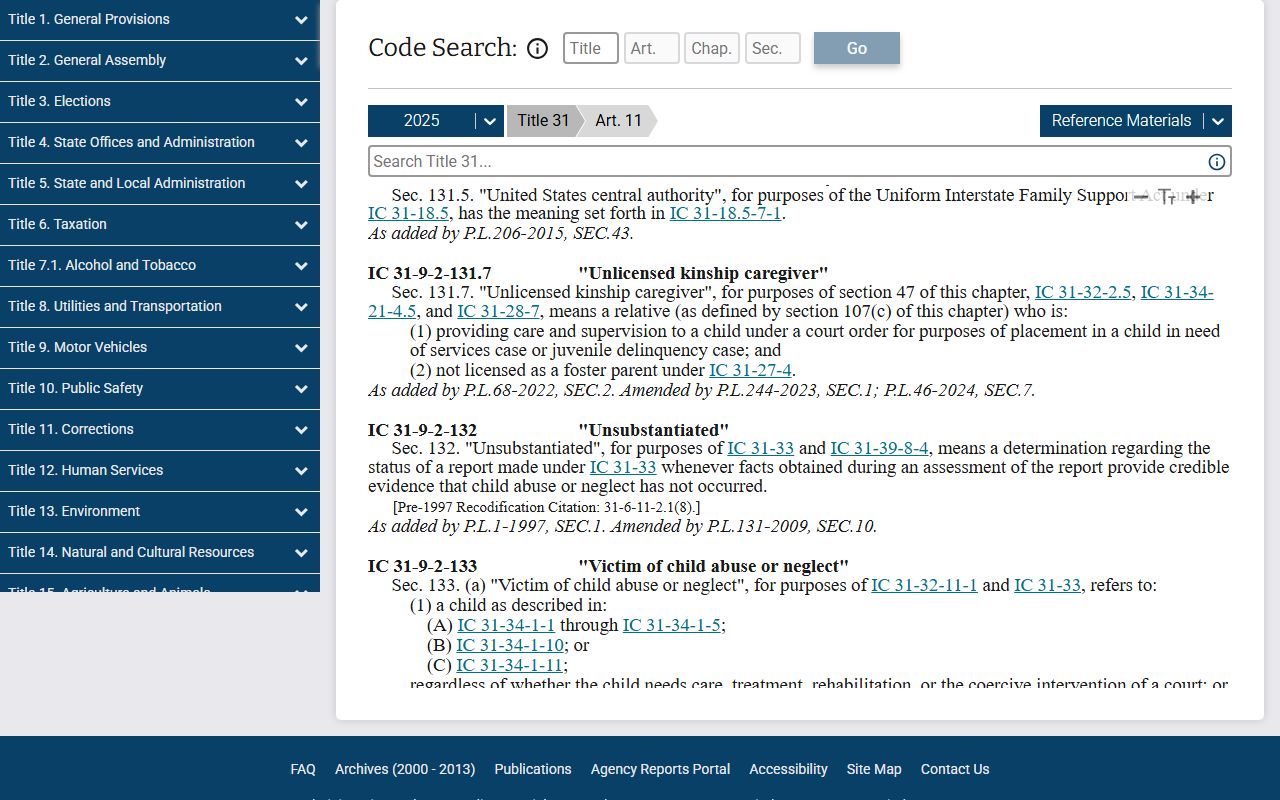Follow the IC 31-39-8-4 link
The height and width of the screenshot is (800, 1280).
click(879, 449)
